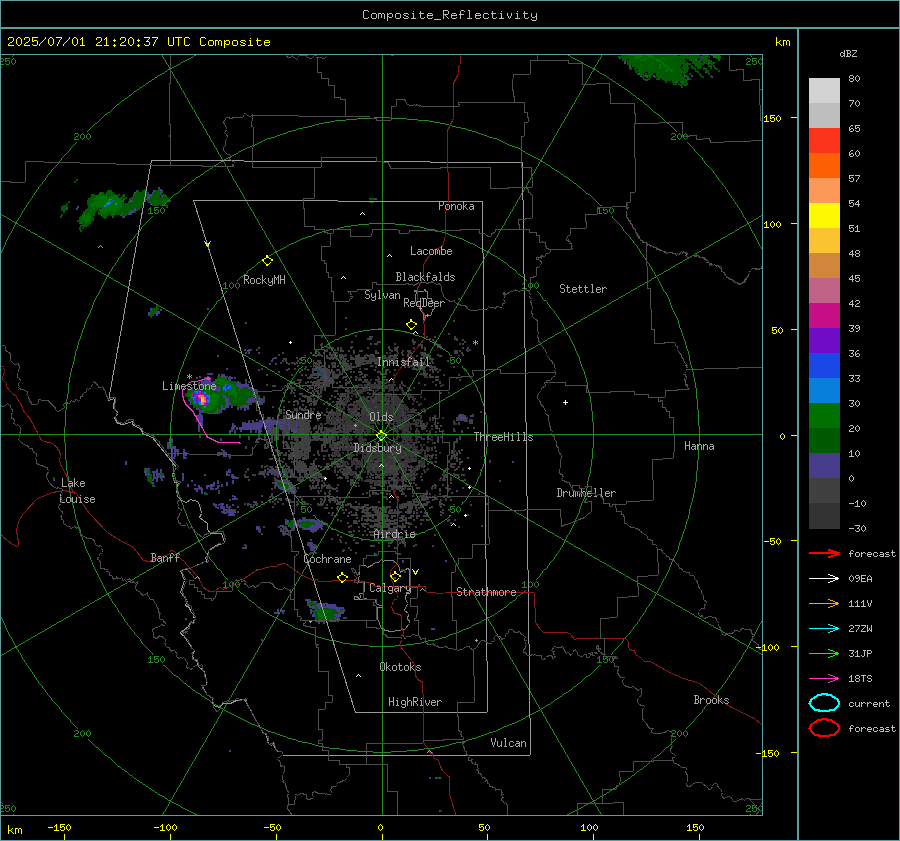Pick the magenta 39-42 dBZ color swatch
900x841 pixels.
(824, 316)
